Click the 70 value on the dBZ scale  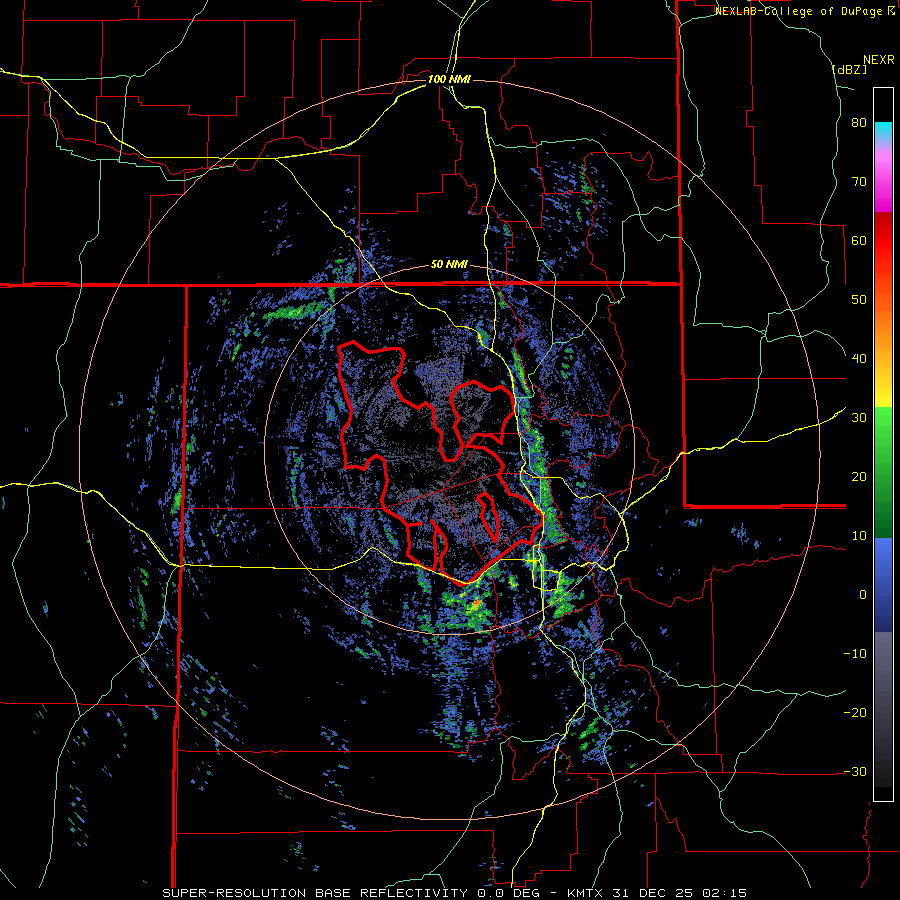(x=859, y=182)
